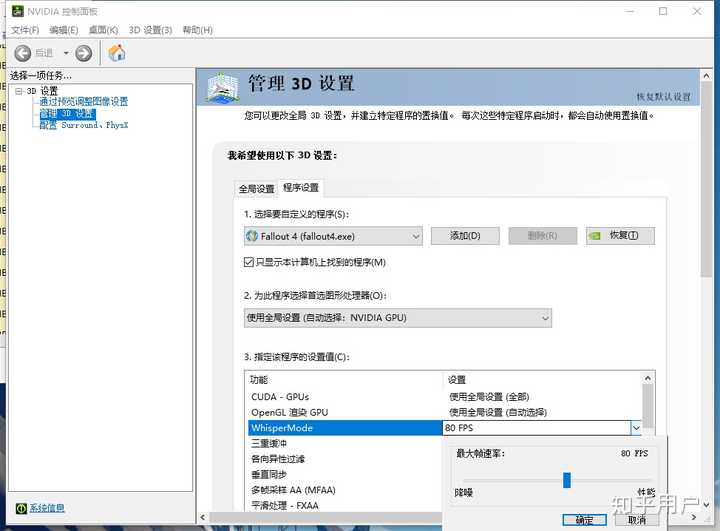The width and height of the screenshot is (720, 531).
Task: Select 三重缓冲 feature row
Action: click(344, 443)
